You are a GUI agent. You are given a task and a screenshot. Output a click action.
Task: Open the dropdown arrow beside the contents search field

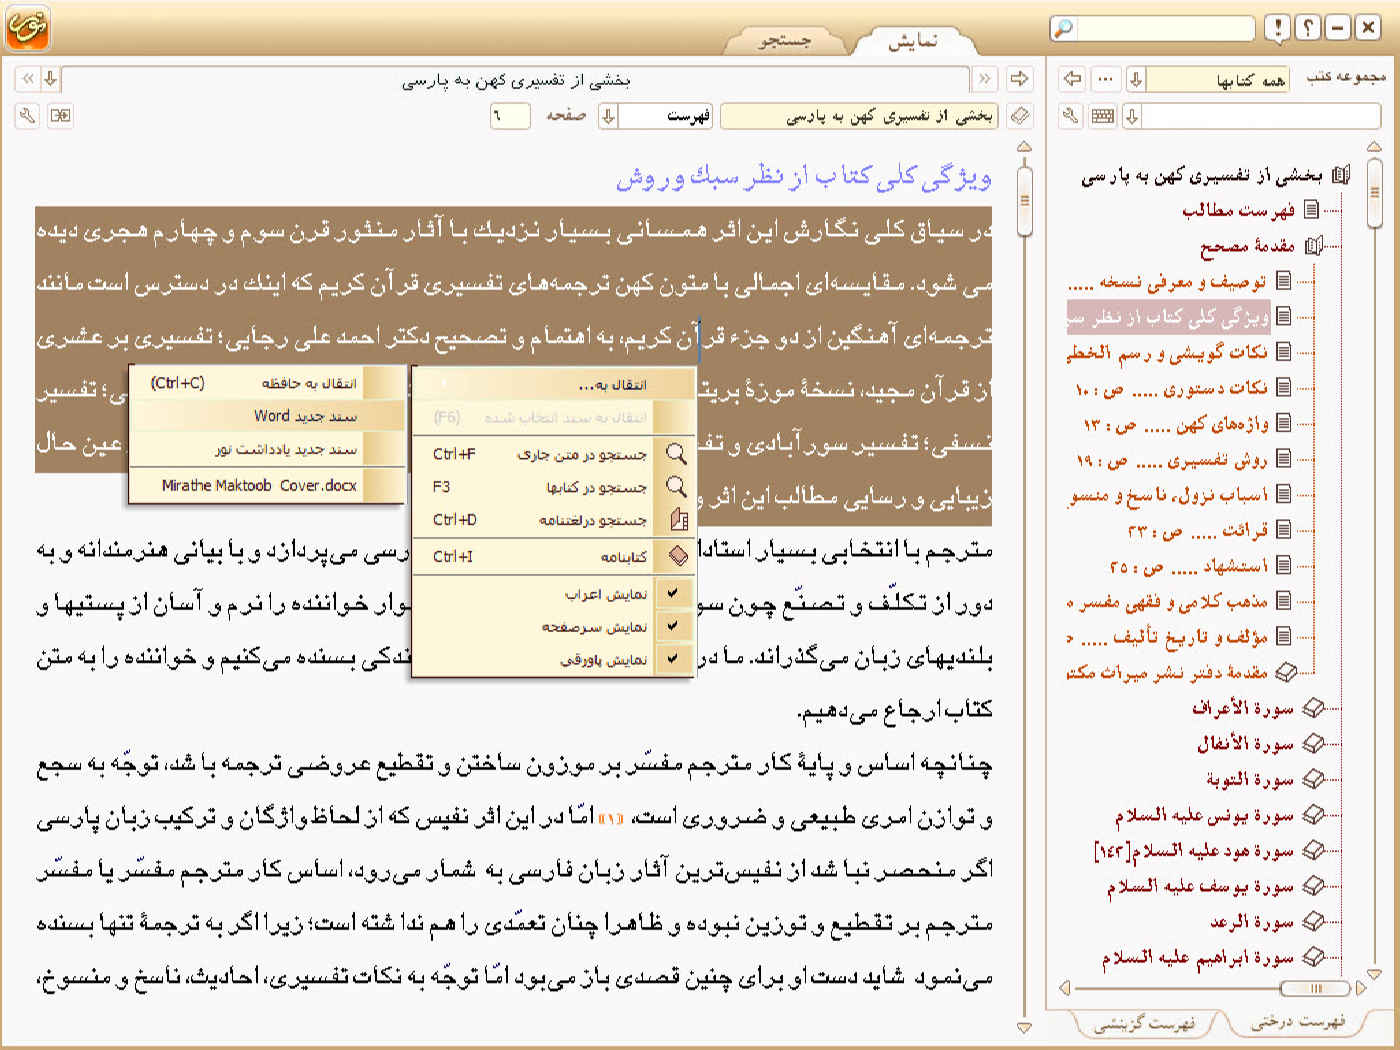(1132, 117)
